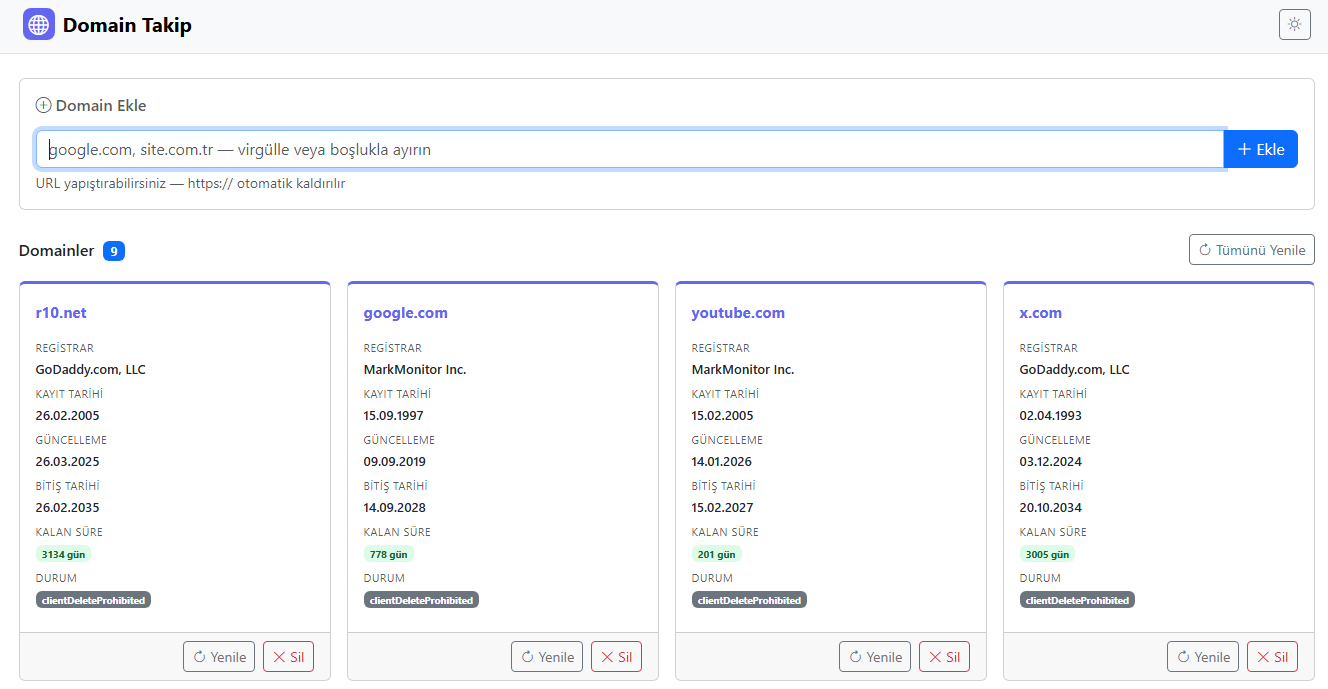Screen dimensions: 1328x689
Task: Click the expiry date 14.09.2028
Action: (x=395, y=507)
